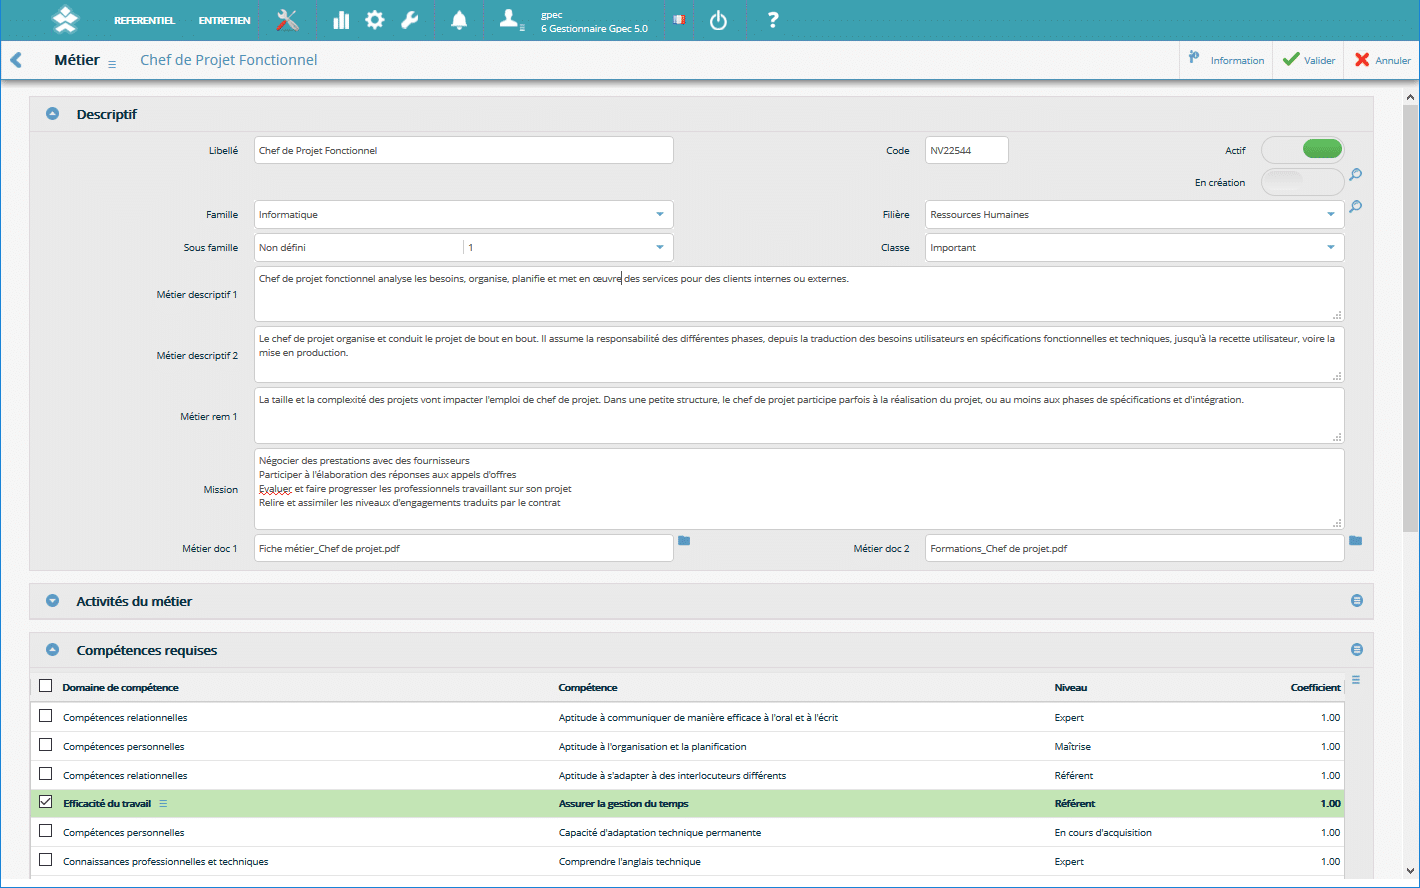Click the Libellé input field
1420x888 pixels.
pyautogui.click(x=464, y=150)
